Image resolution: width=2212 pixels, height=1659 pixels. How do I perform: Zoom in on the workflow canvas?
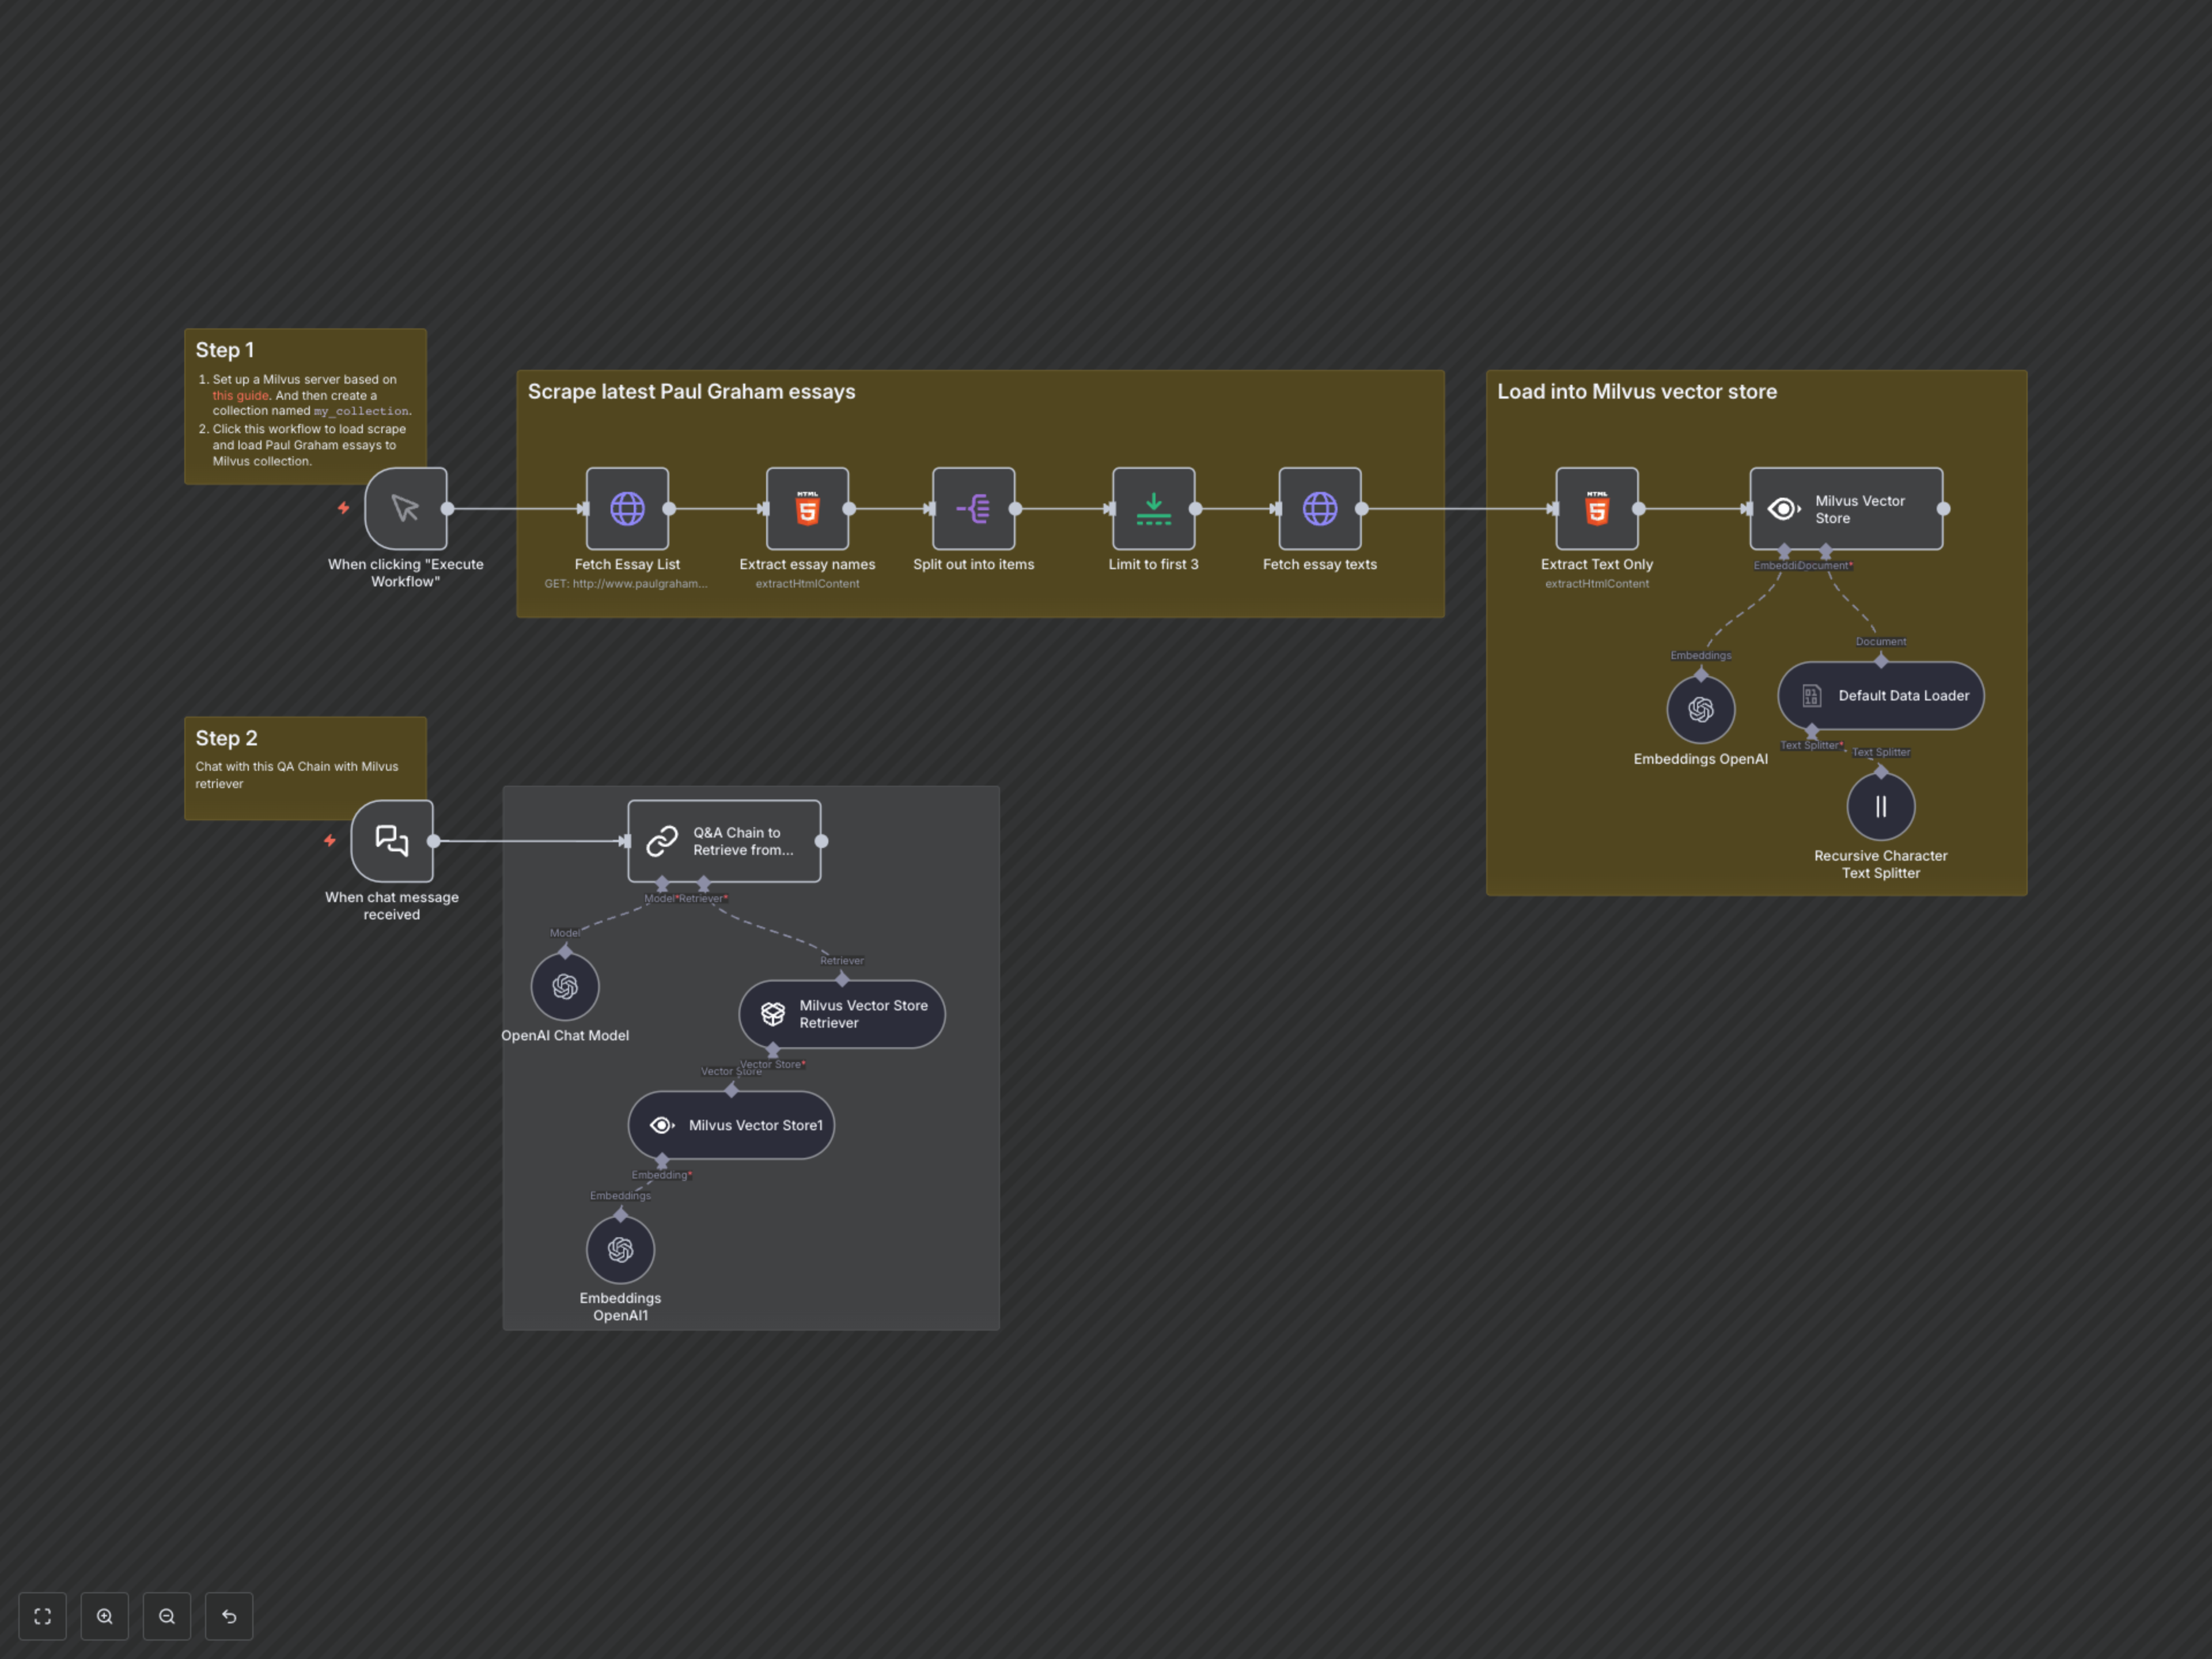pyautogui.click(x=105, y=1616)
